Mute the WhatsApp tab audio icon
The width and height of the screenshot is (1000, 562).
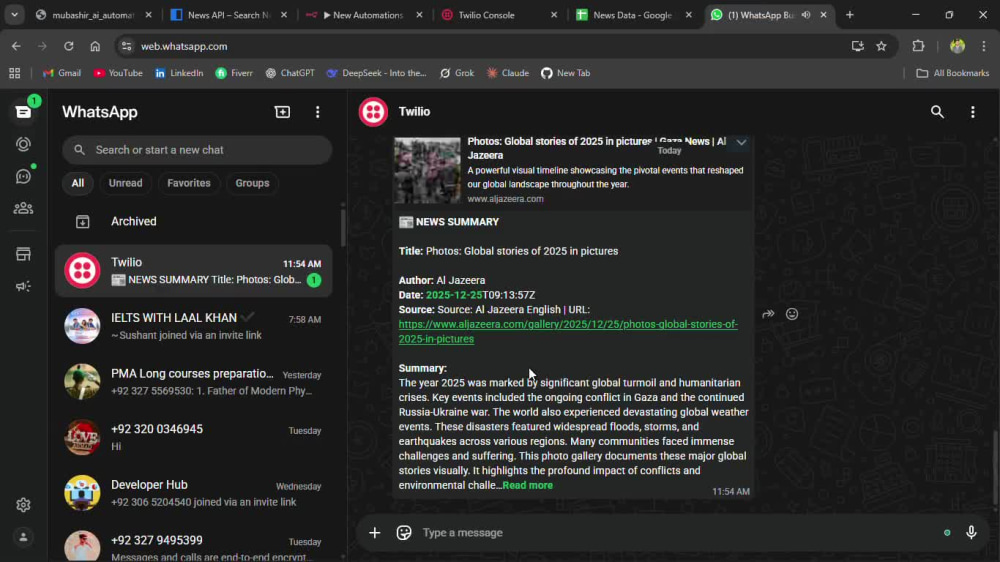pyautogui.click(x=806, y=15)
